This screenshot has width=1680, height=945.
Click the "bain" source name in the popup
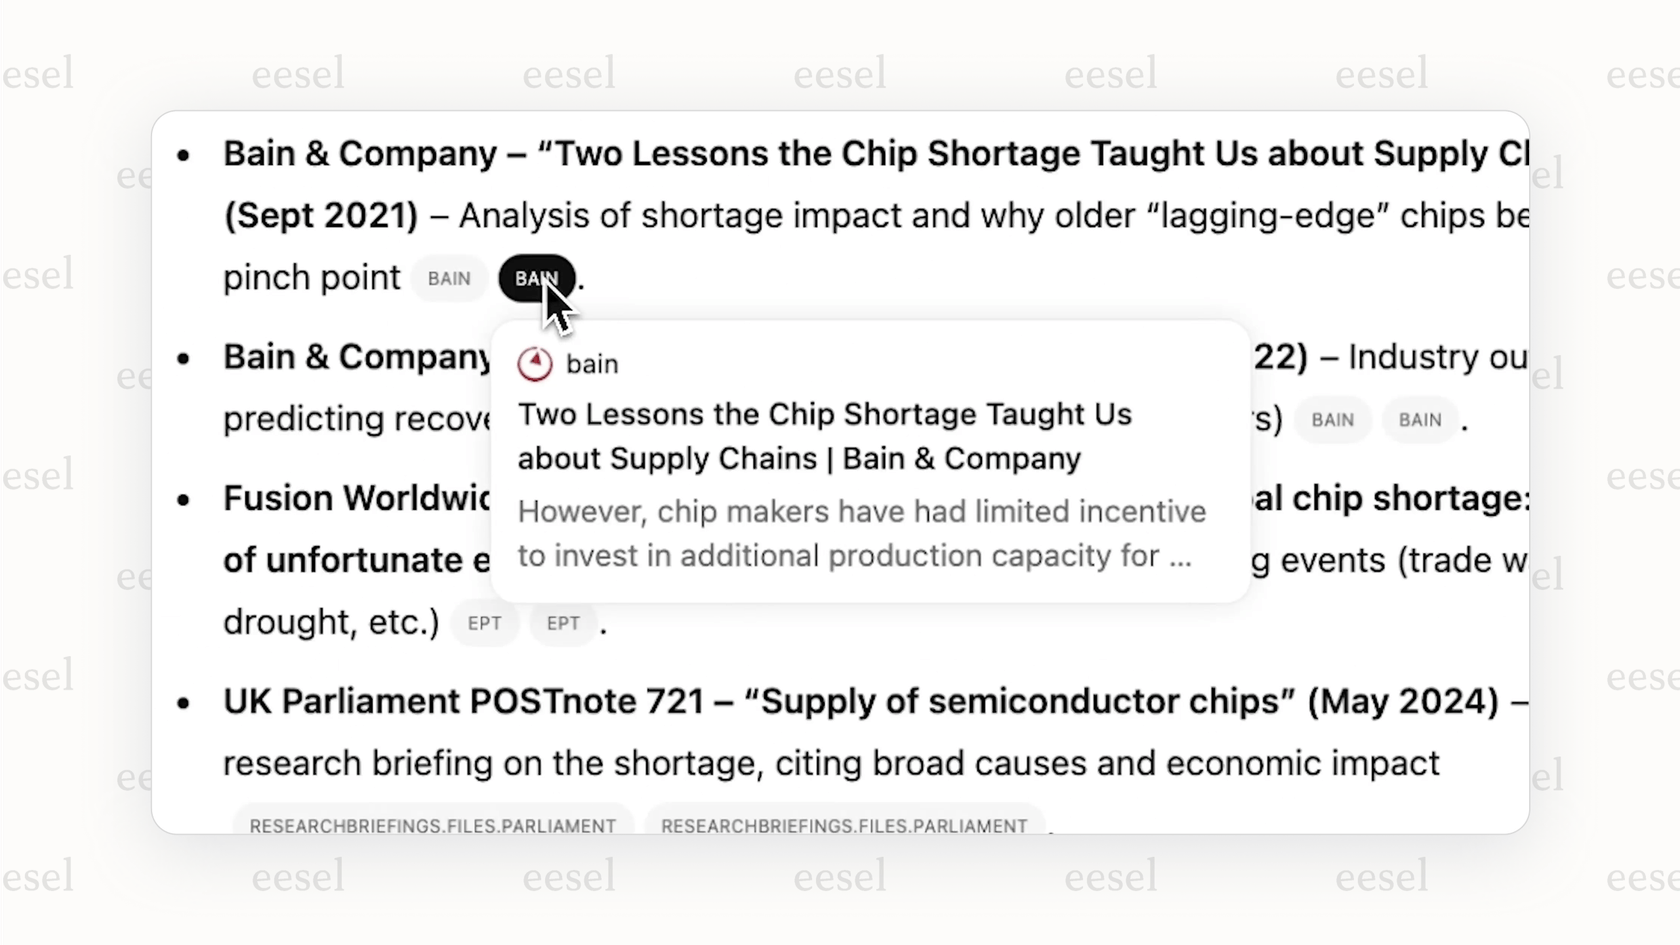point(592,364)
